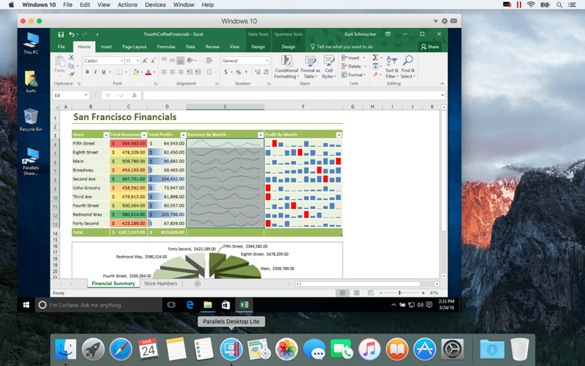
Task: Click the New Sheet plus icon
Action: tap(197, 284)
